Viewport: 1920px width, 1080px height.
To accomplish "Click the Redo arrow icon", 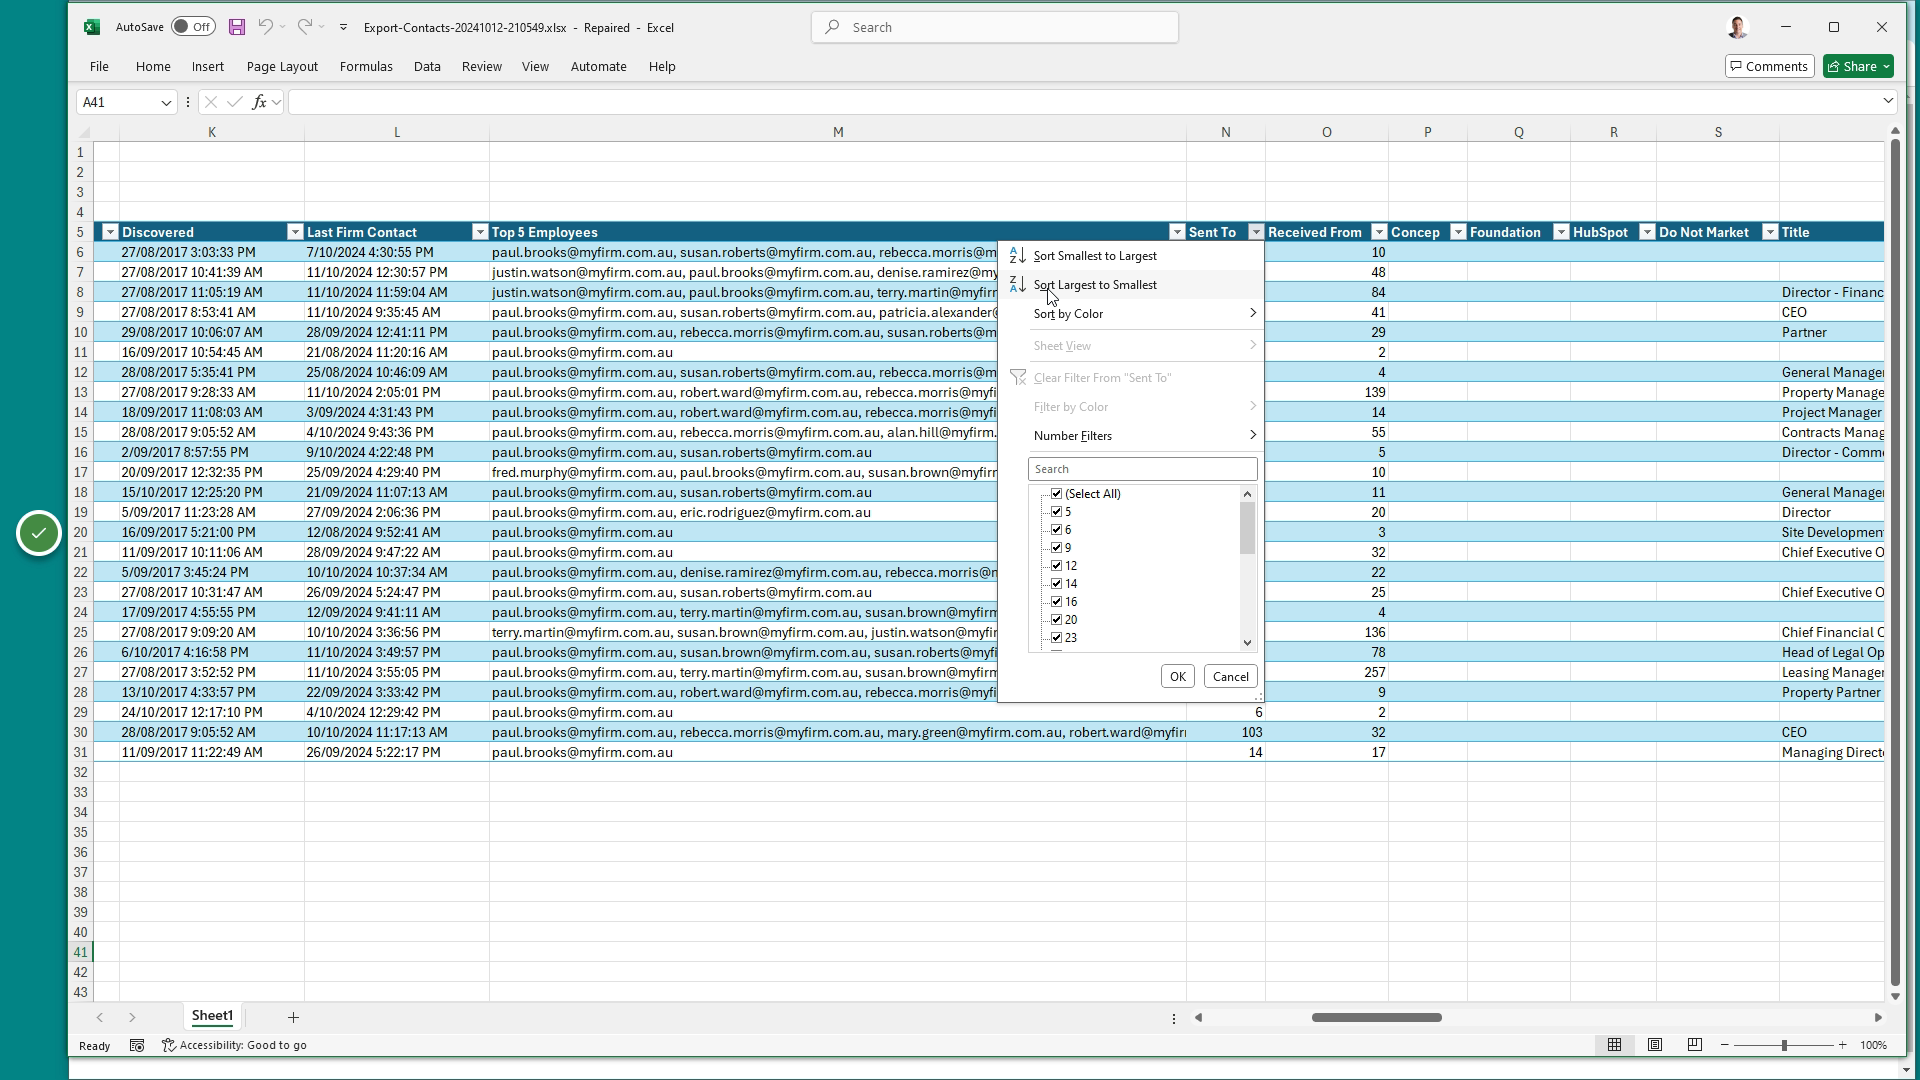I will tap(305, 27).
